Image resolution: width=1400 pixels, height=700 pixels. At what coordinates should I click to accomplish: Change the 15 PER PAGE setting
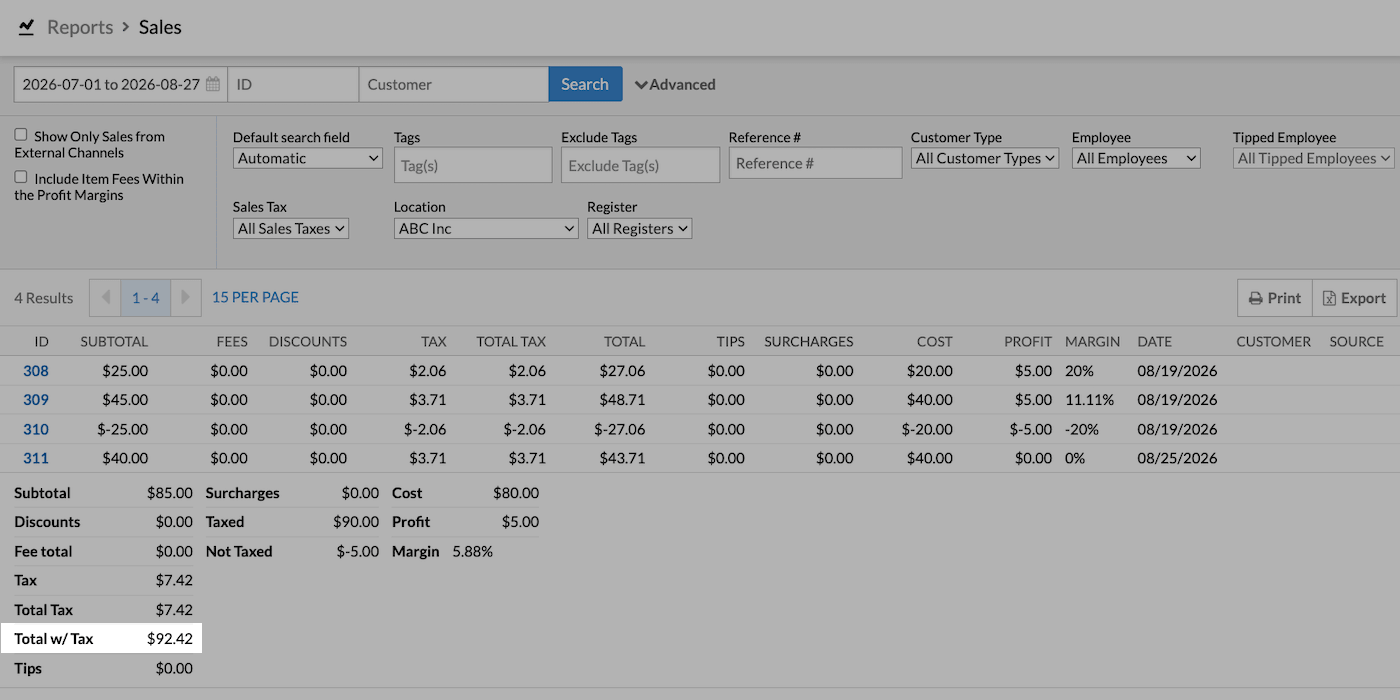[255, 297]
